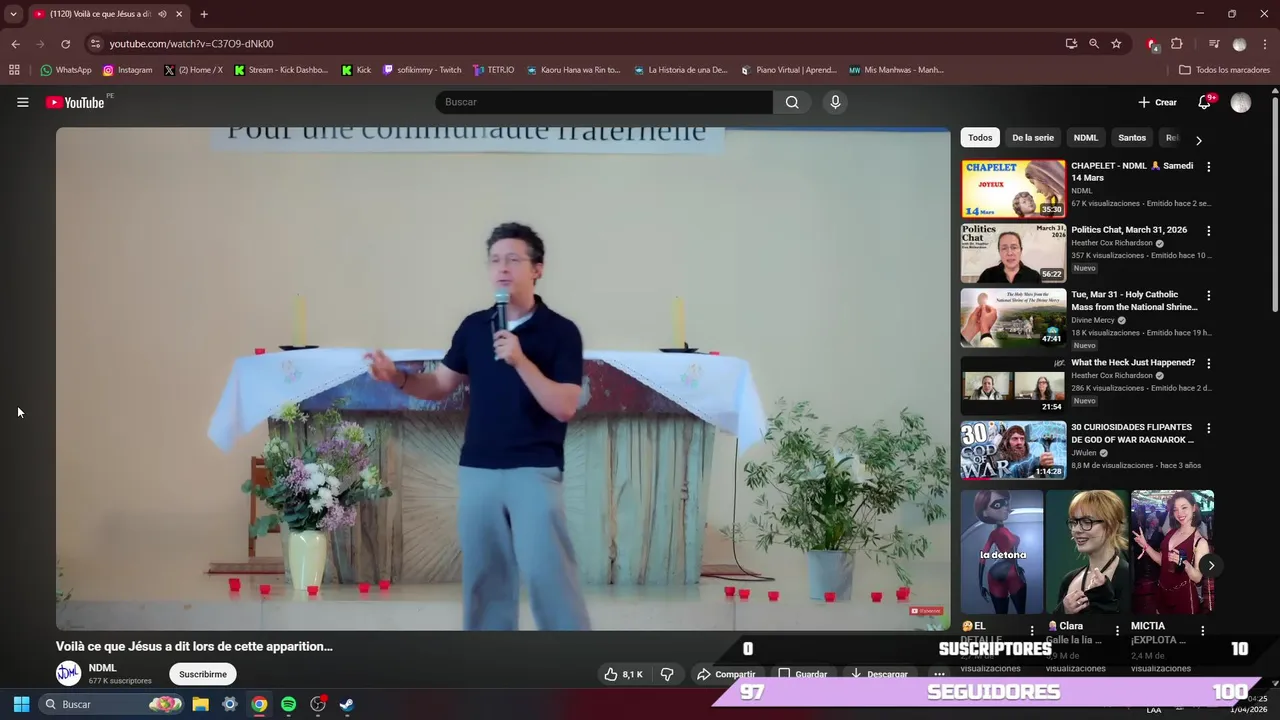Open the Clara short thumbnail

(x=1087, y=552)
